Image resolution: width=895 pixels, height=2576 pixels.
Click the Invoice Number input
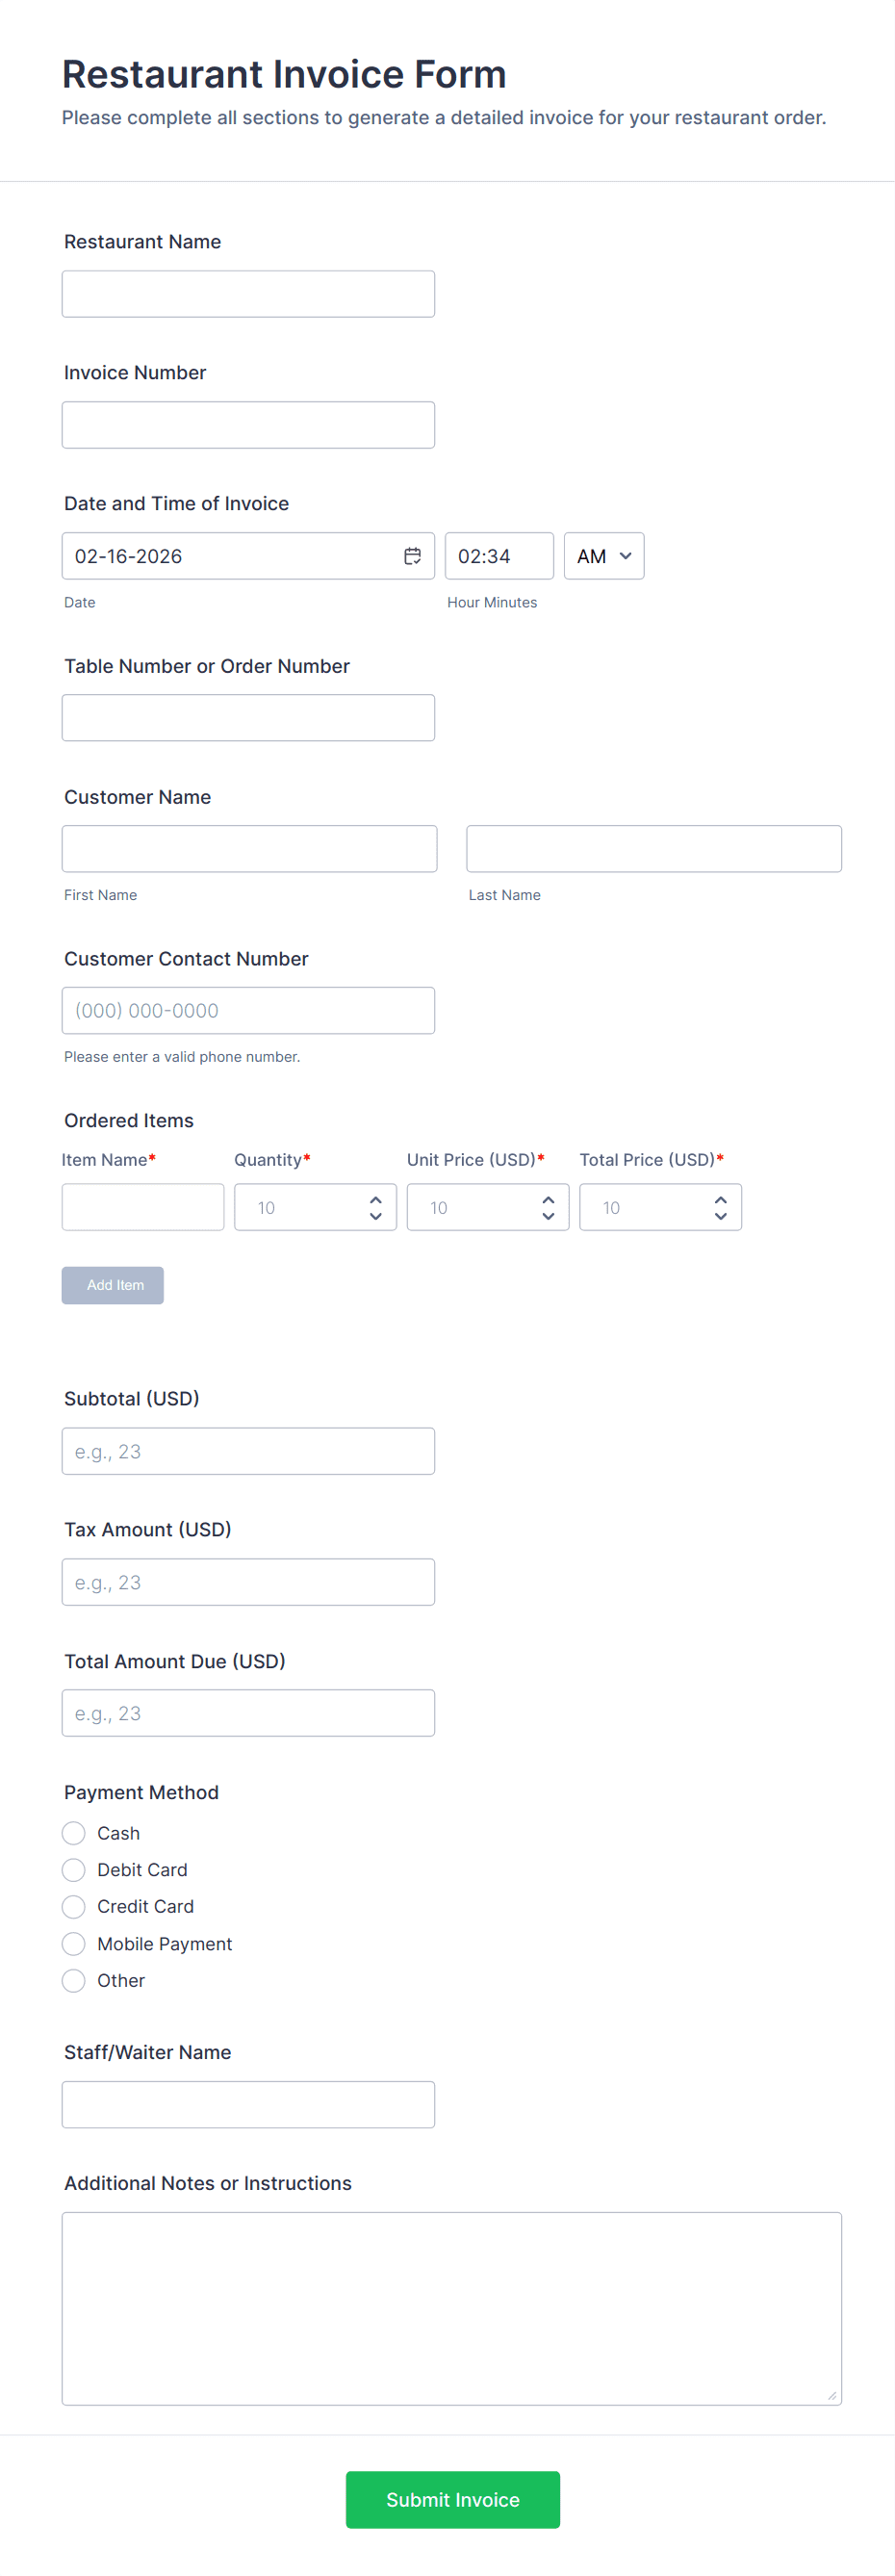(248, 425)
